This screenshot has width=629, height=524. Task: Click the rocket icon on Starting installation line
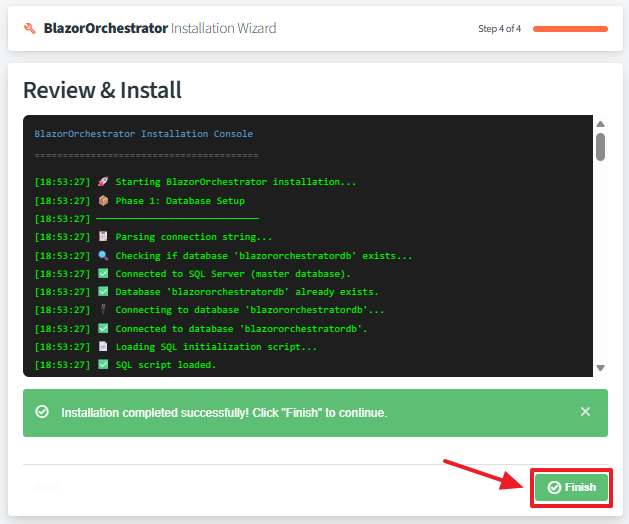[x=102, y=182]
